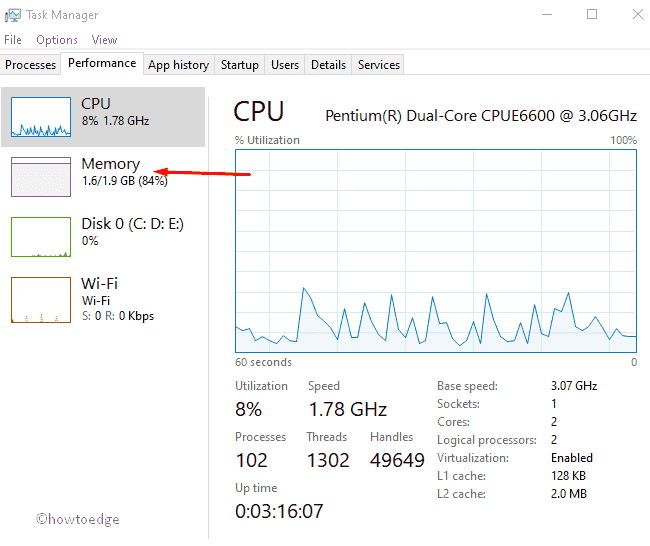Screen dimensions: 650x546
Task: Switch to the App history tab
Action: (x=178, y=65)
